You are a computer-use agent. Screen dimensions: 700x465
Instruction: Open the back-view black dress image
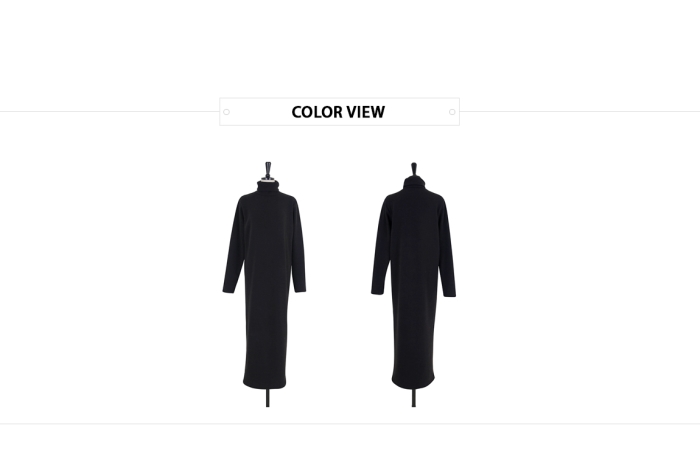pos(413,284)
